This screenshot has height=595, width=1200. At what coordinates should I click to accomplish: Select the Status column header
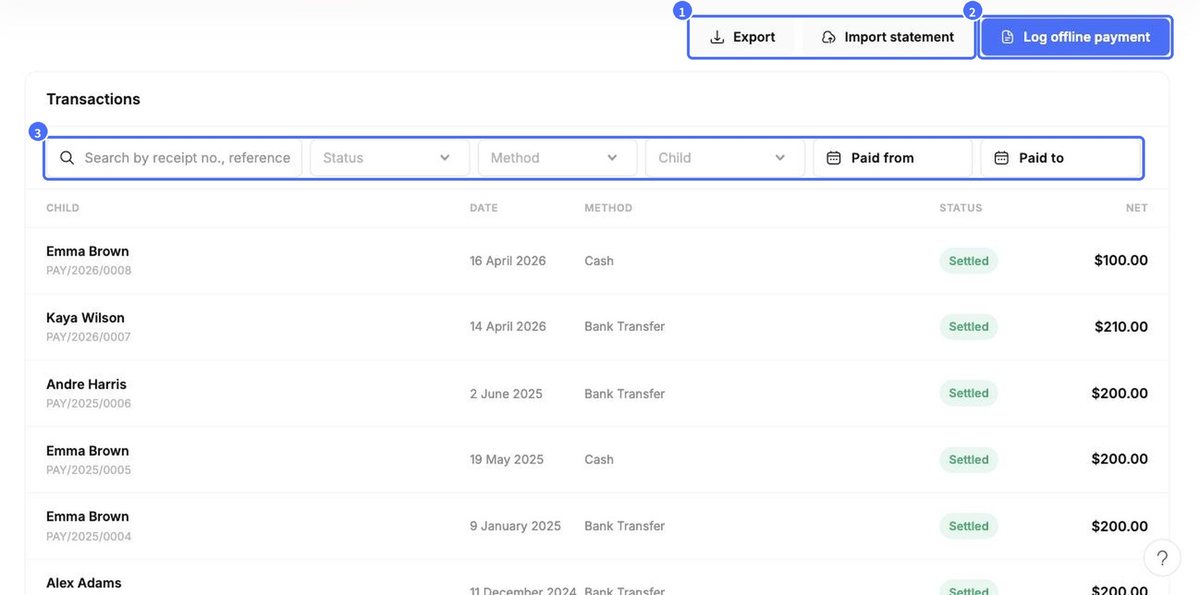pos(961,208)
